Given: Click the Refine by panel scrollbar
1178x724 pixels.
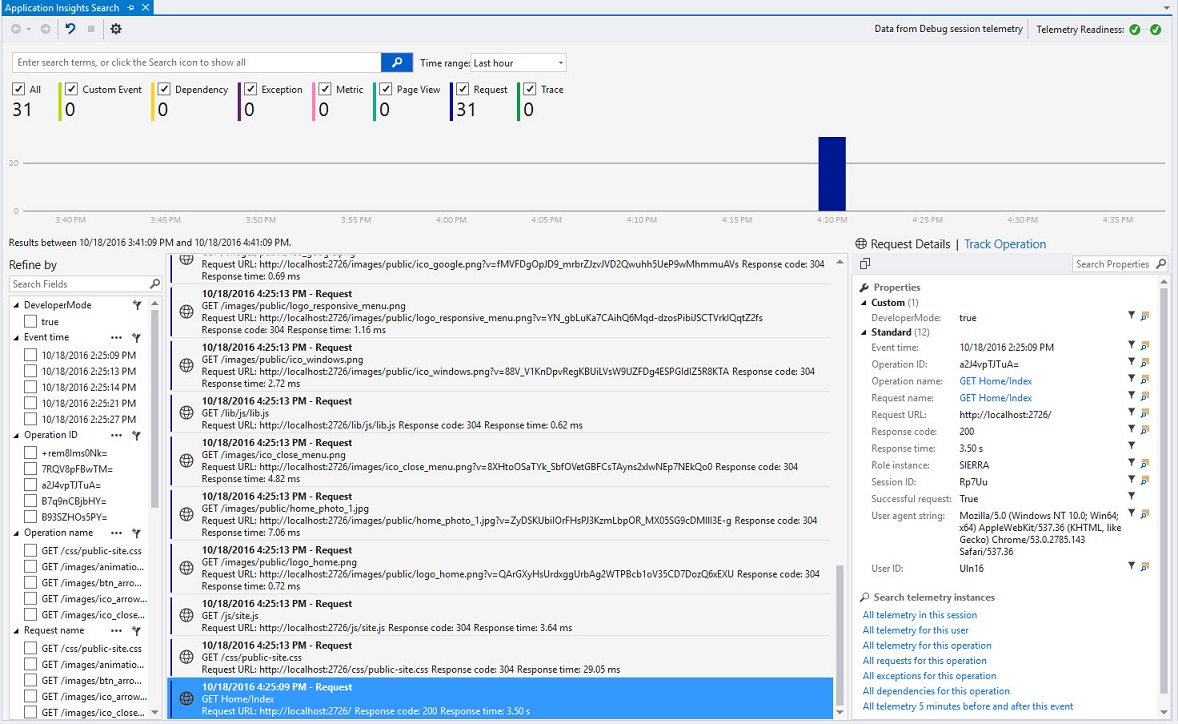Looking at the screenshot, I should [155, 409].
